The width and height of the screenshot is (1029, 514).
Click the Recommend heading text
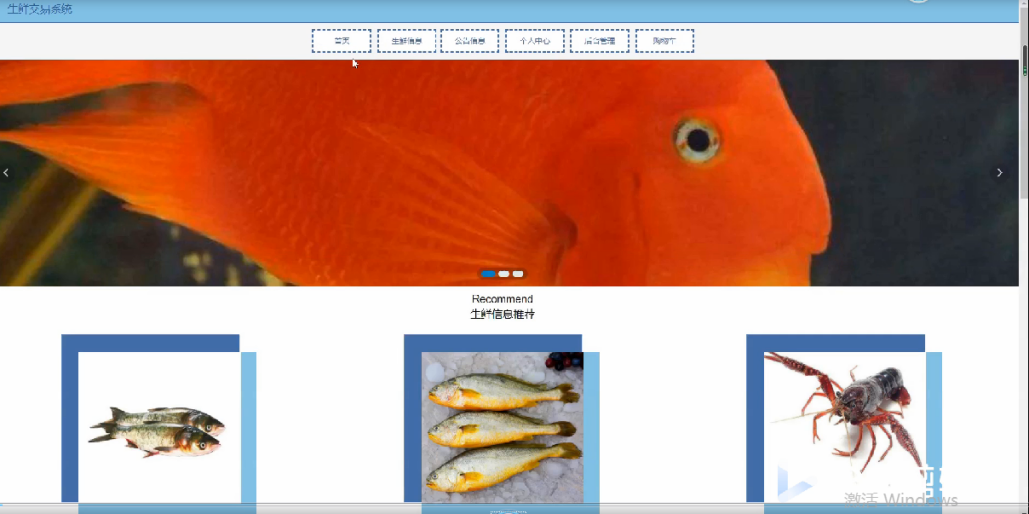point(503,299)
